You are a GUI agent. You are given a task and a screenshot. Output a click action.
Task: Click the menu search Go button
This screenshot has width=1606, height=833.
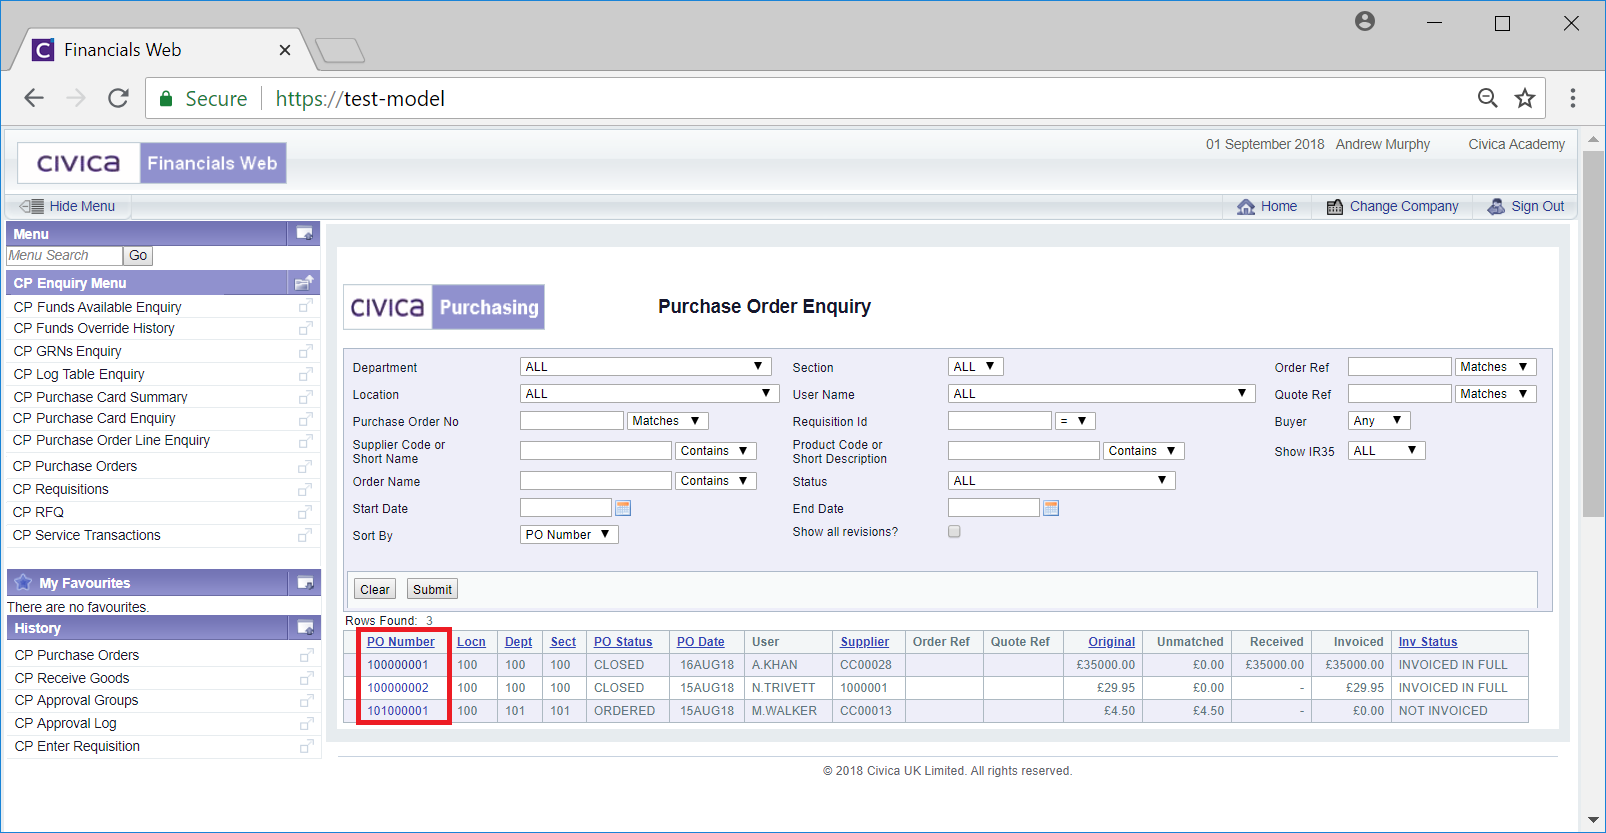138,256
